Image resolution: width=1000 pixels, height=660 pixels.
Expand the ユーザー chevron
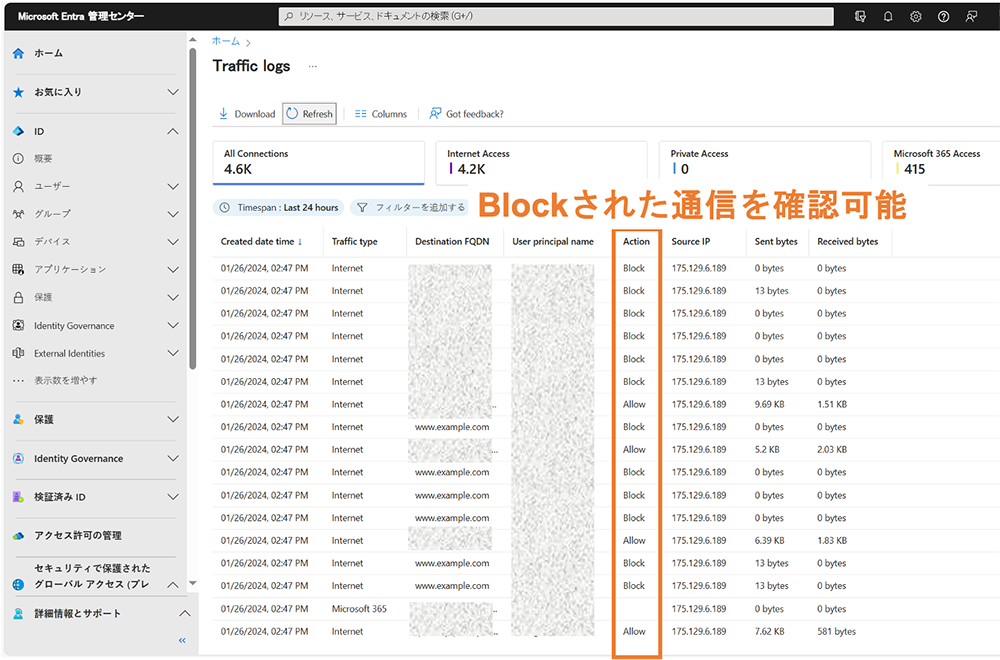pyautogui.click(x=173, y=186)
